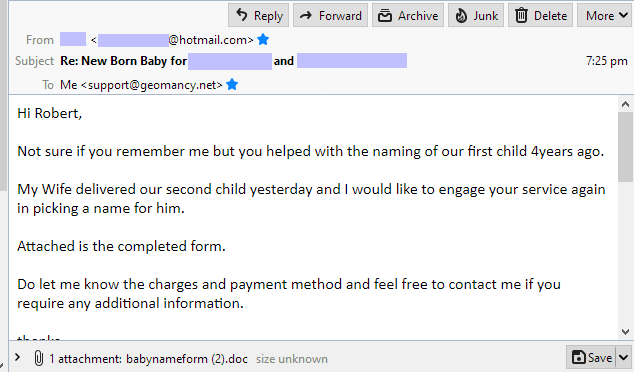Reply to this email

click(x=258, y=15)
